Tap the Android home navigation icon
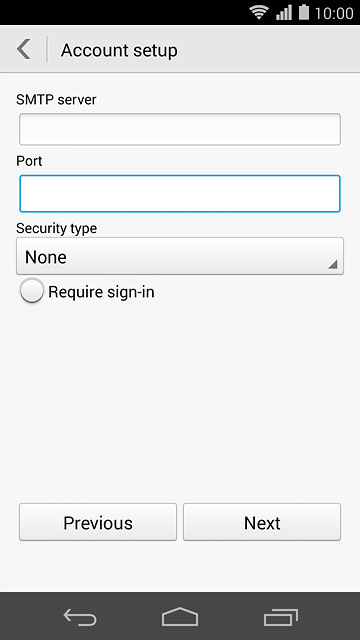The height and width of the screenshot is (640, 360). (180, 617)
